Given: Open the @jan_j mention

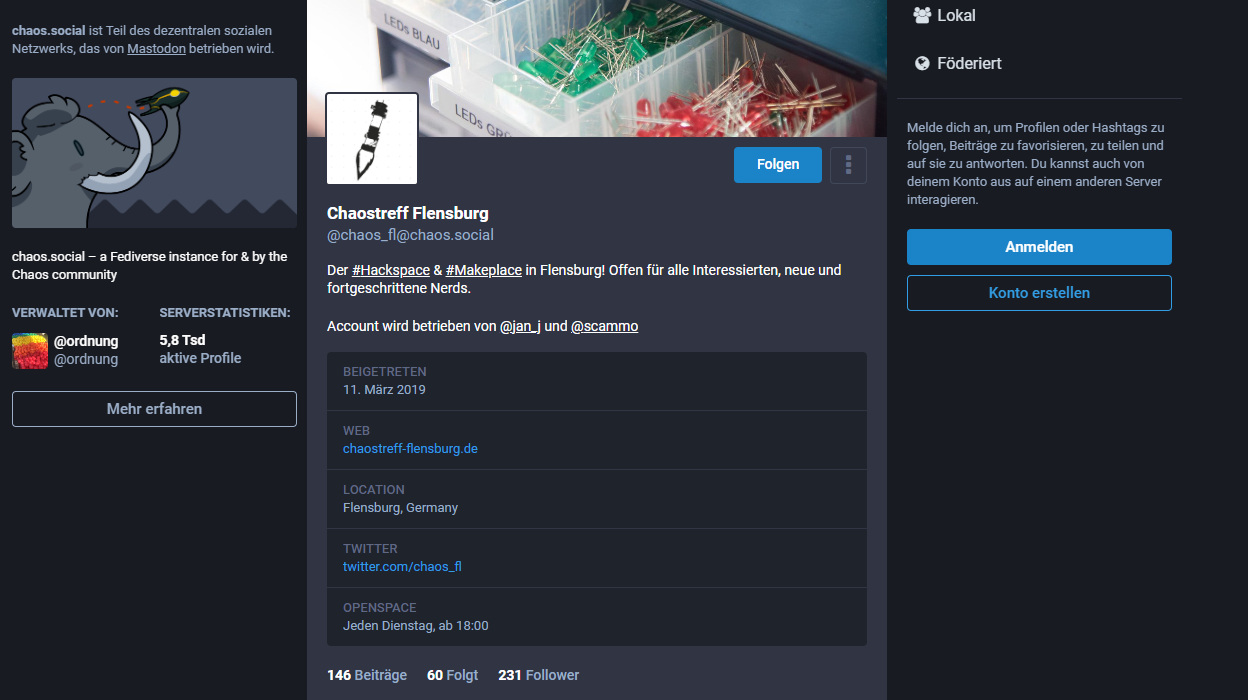Looking at the screenshot, I should click(x=520, y=326).
